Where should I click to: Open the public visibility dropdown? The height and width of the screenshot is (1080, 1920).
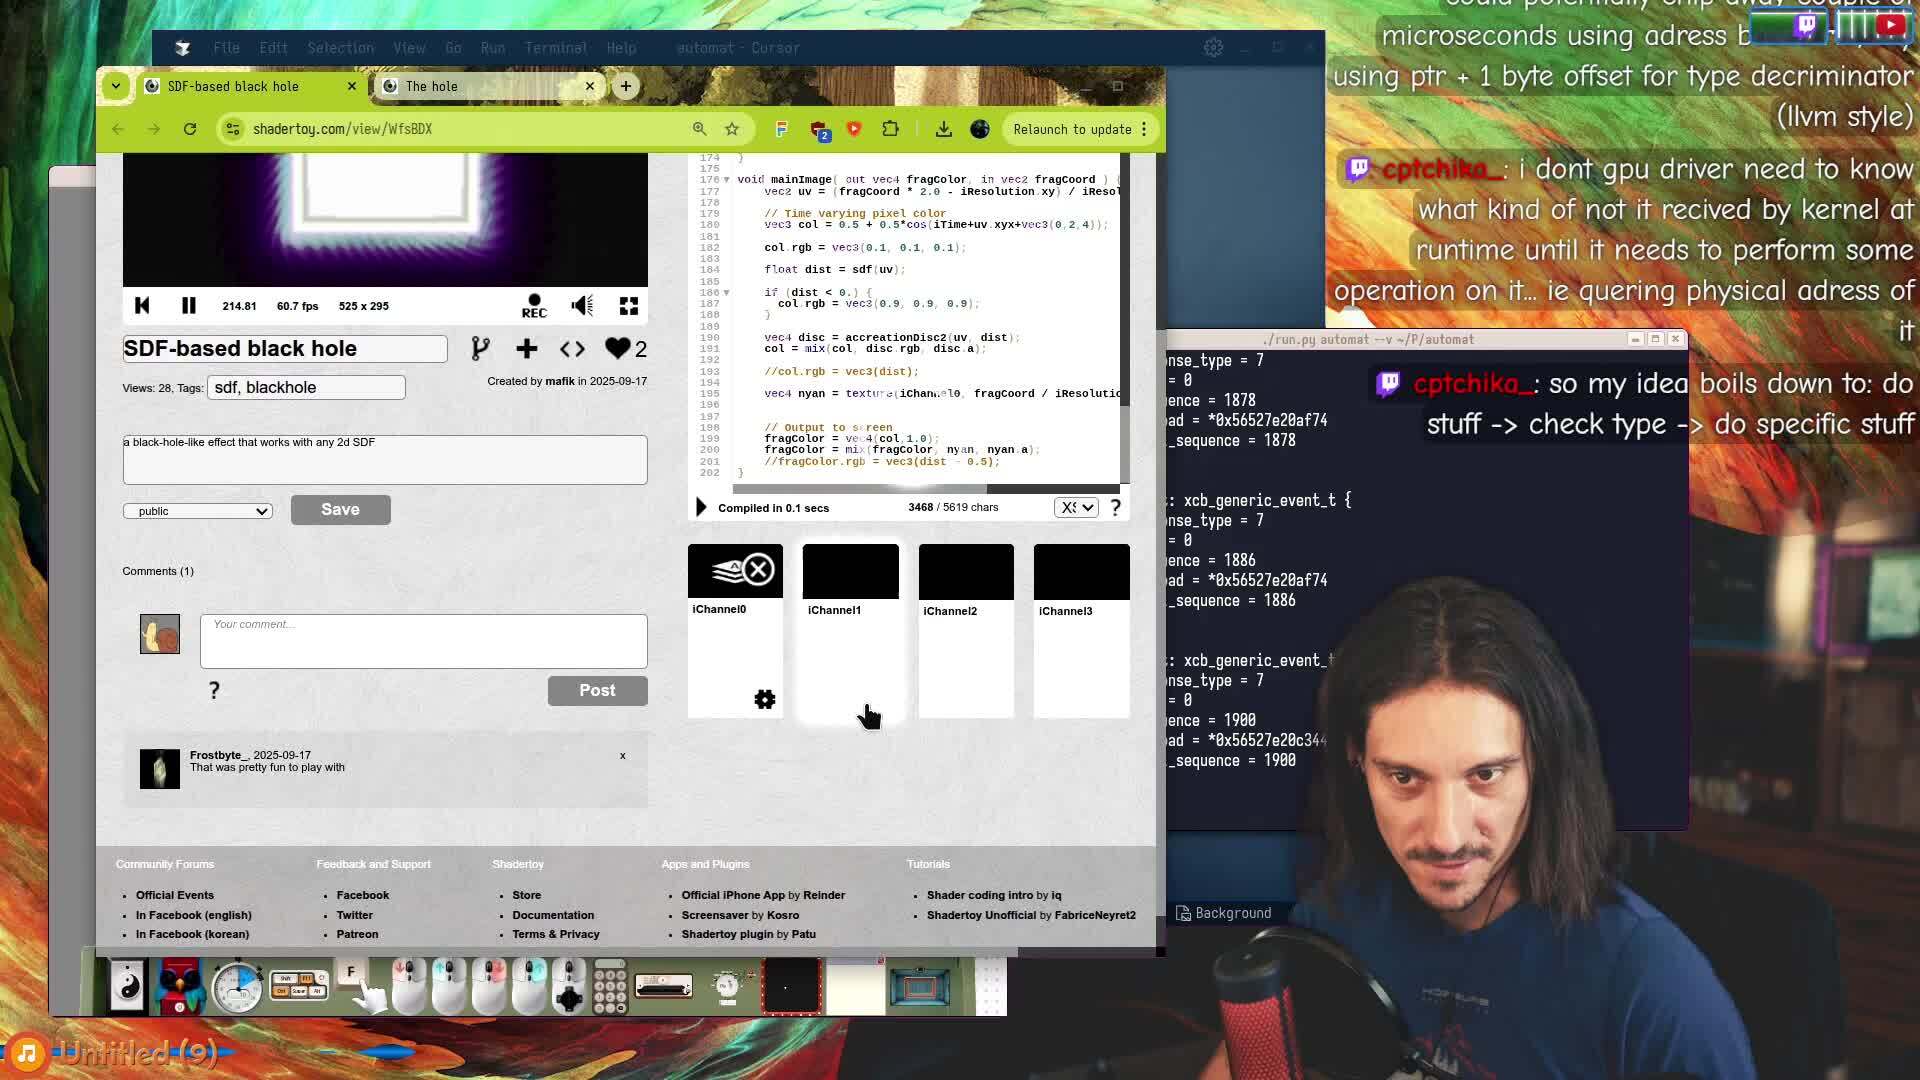198,511
